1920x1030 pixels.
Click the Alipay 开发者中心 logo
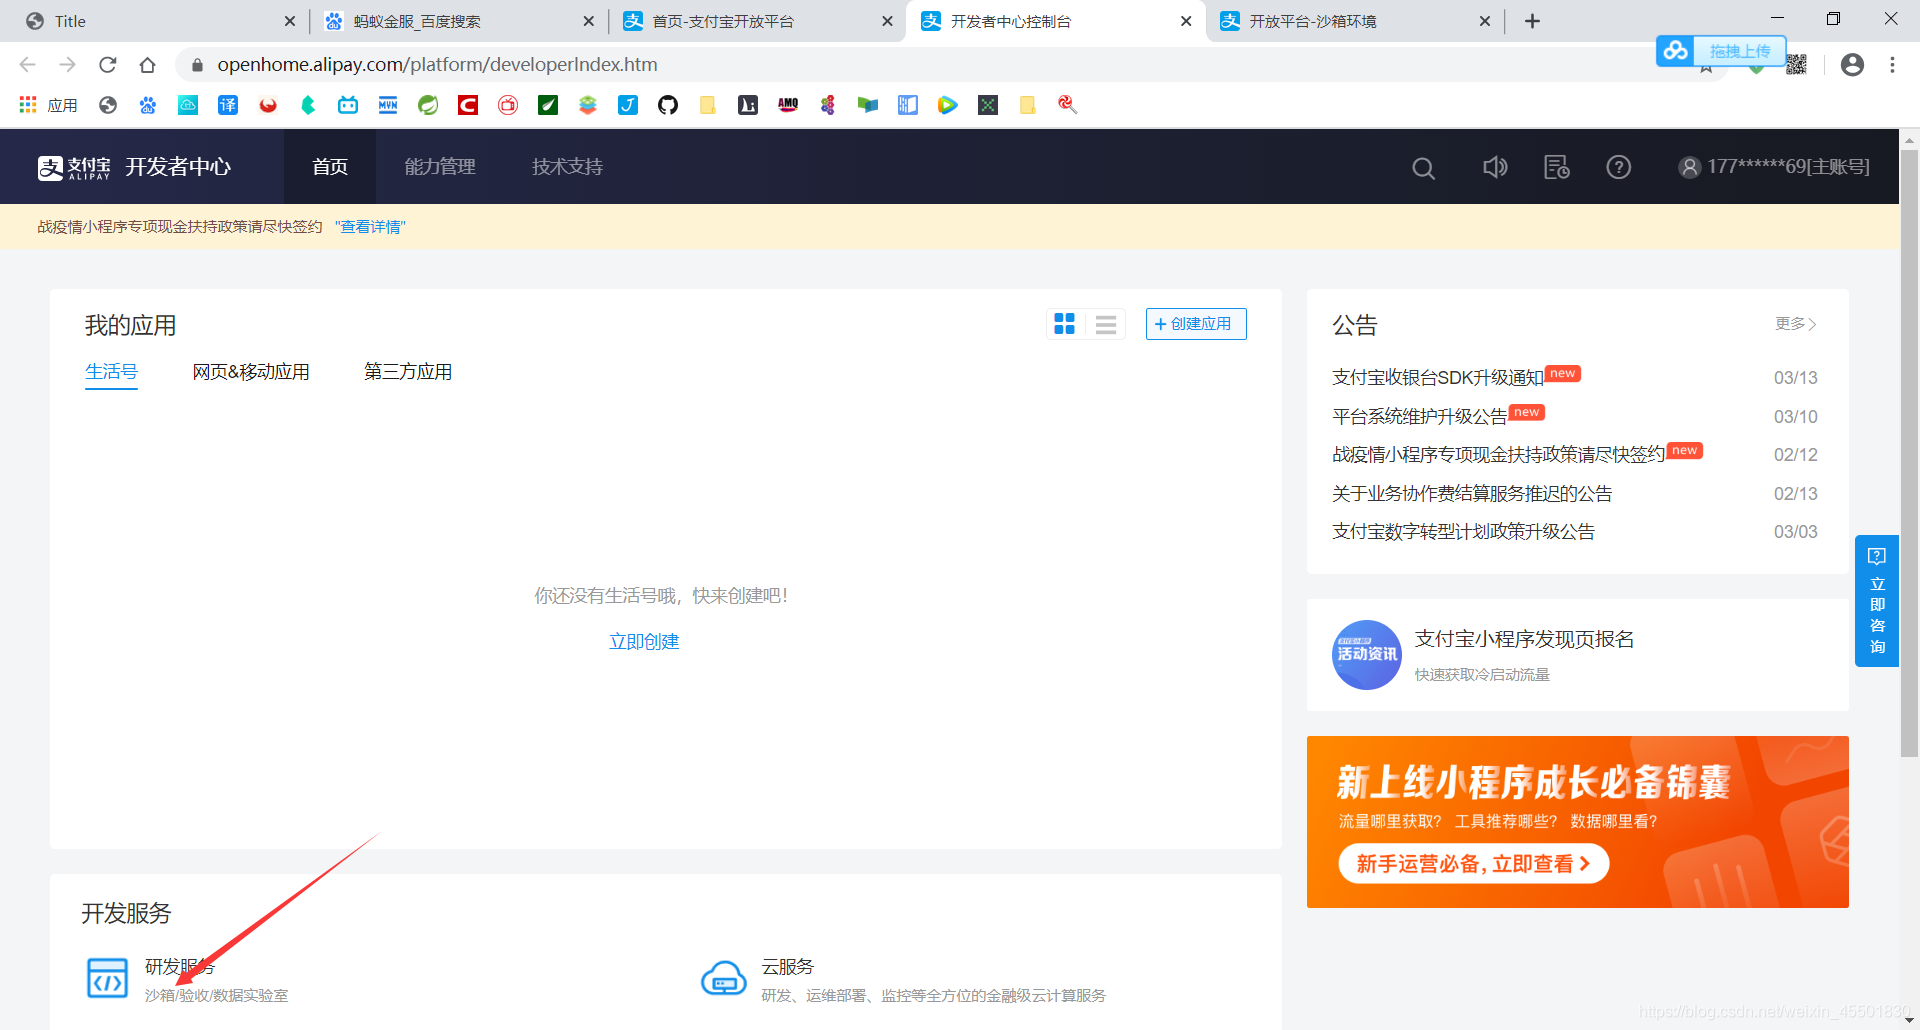point(134,167)
